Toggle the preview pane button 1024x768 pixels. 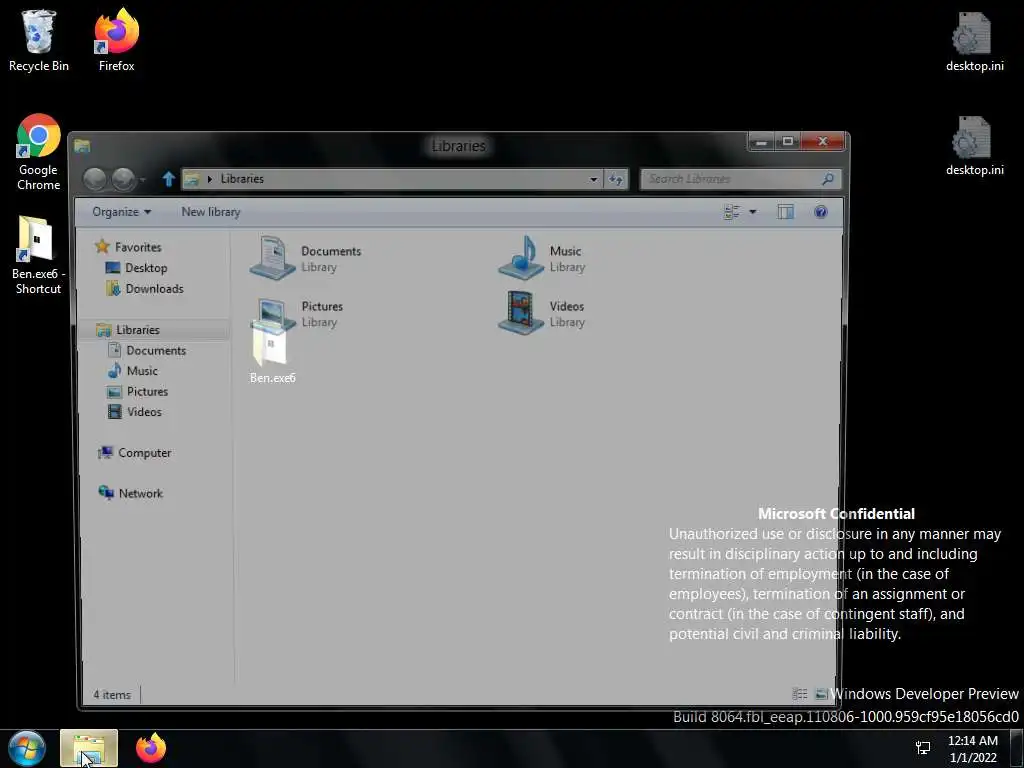(786, 212)
